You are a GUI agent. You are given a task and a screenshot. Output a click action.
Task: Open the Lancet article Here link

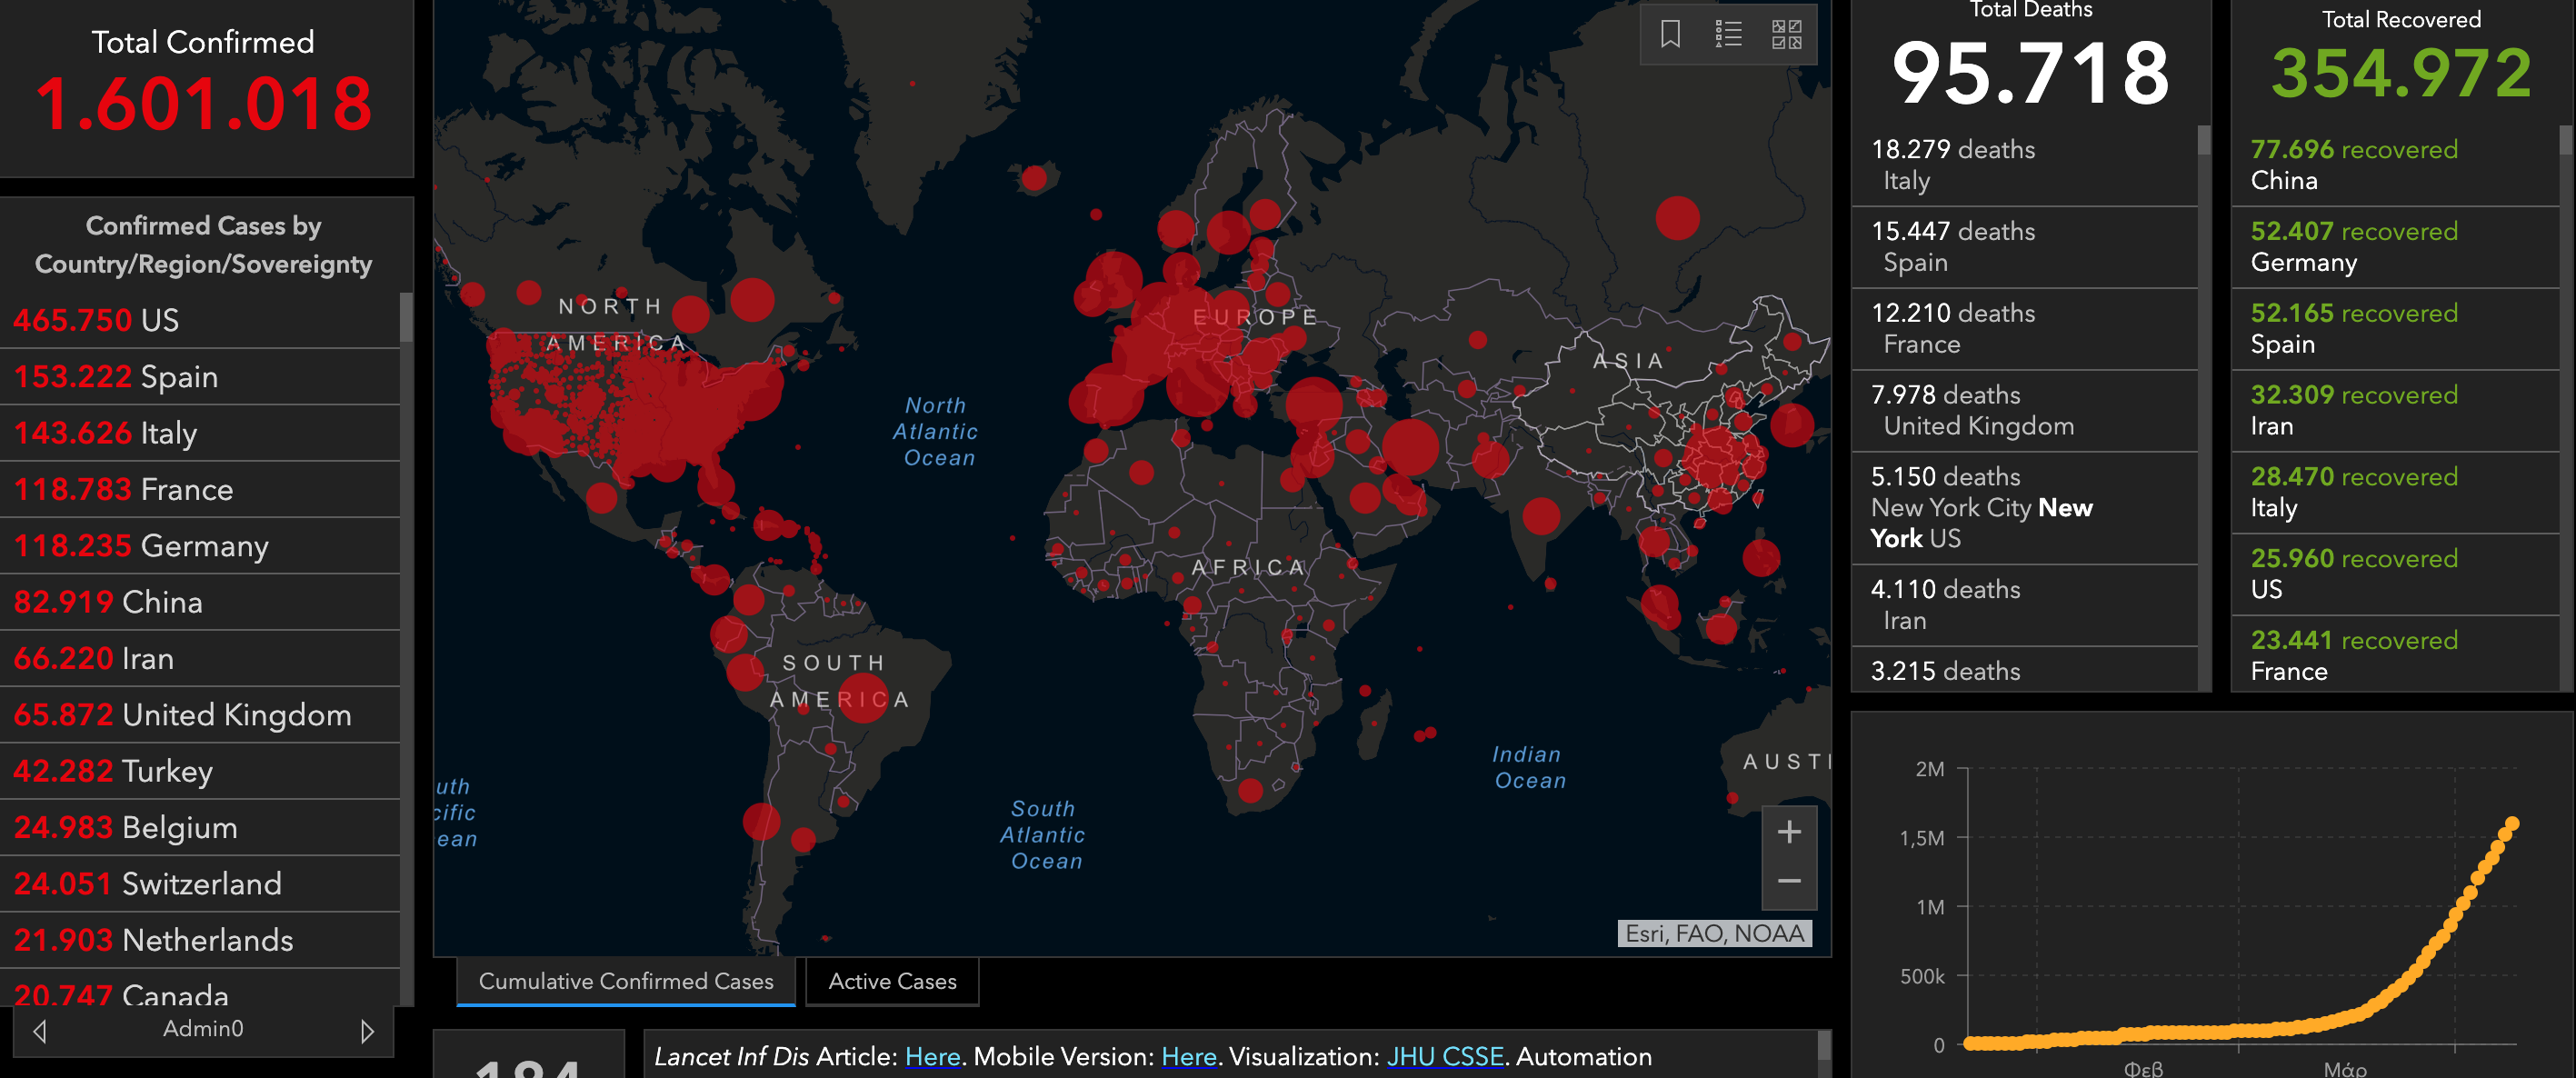coord(932,1056)
